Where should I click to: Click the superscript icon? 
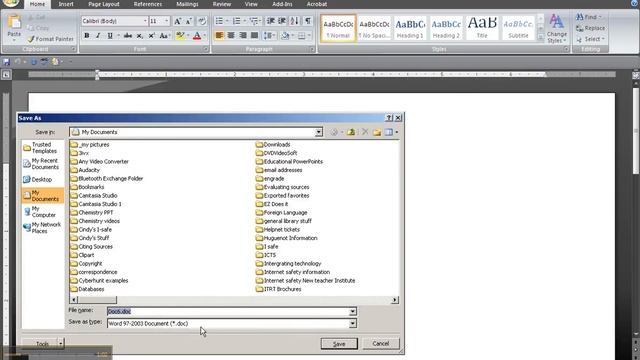pyautogui.click(x=151, y=36)
